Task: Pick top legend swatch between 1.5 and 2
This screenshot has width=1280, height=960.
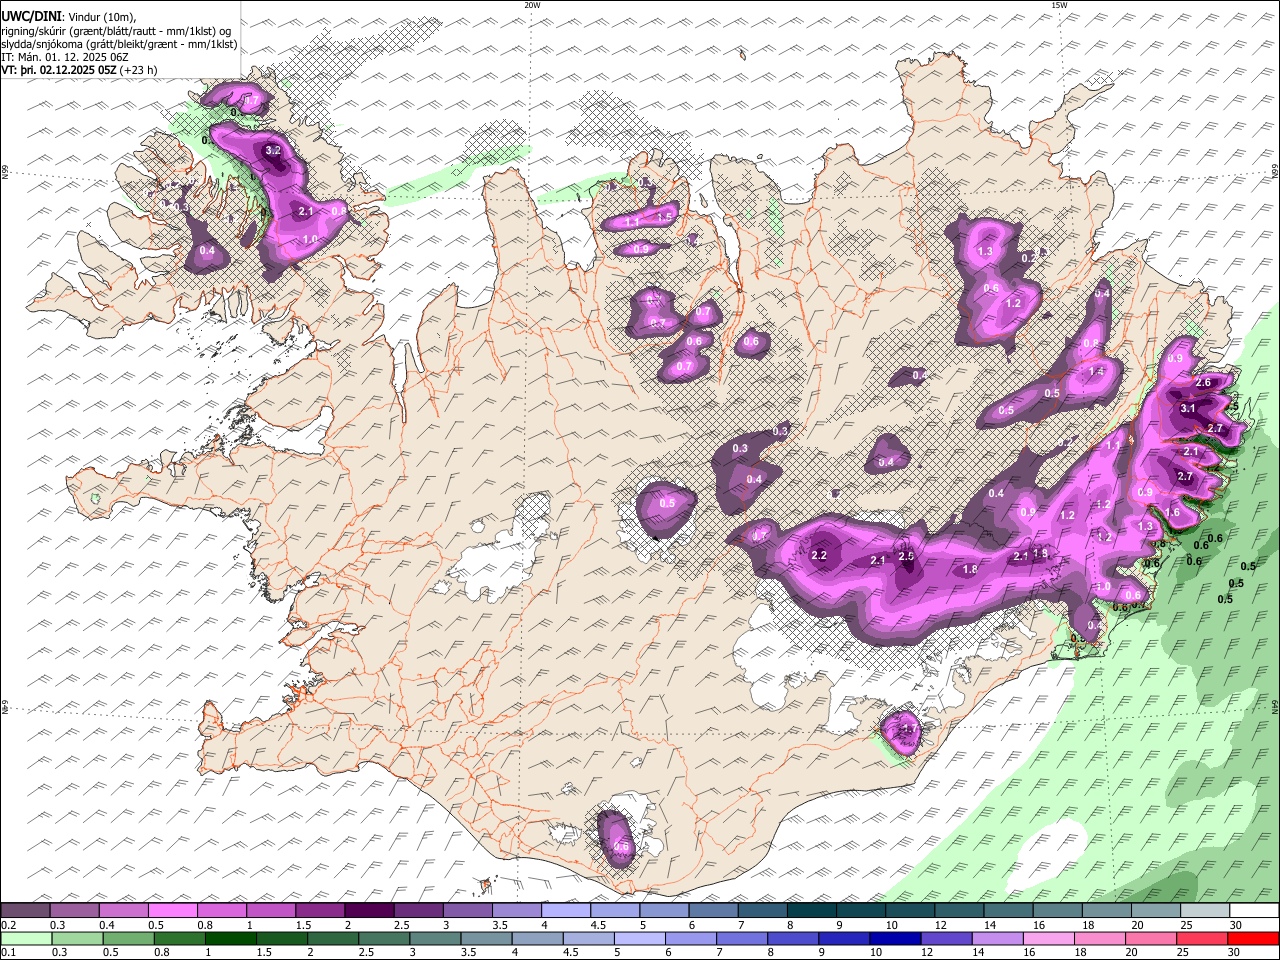Action: click(x=320, y=910)
